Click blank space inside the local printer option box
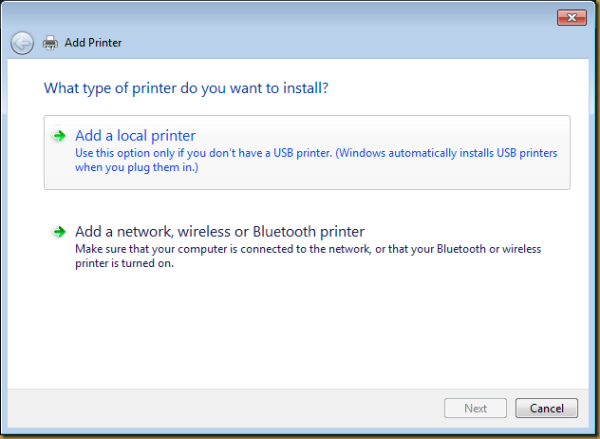The image size is (600, 439). [x=400, y=180]
